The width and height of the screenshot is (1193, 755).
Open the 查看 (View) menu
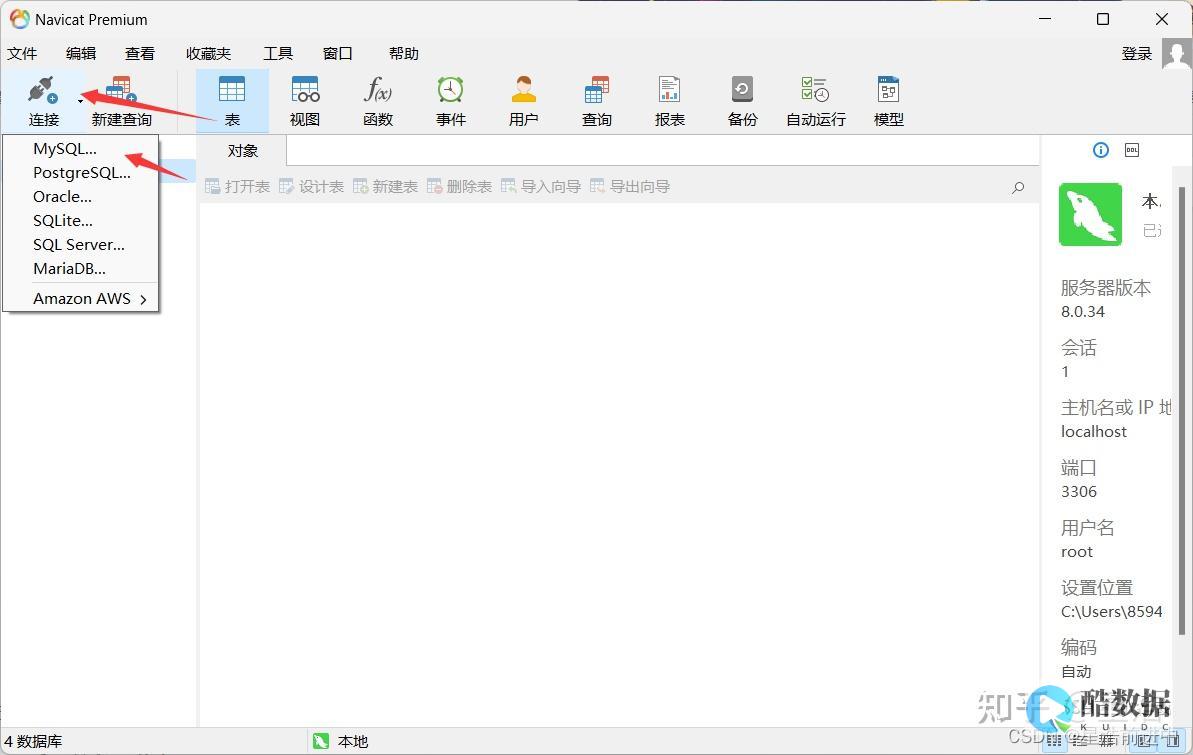coord(140,53)
